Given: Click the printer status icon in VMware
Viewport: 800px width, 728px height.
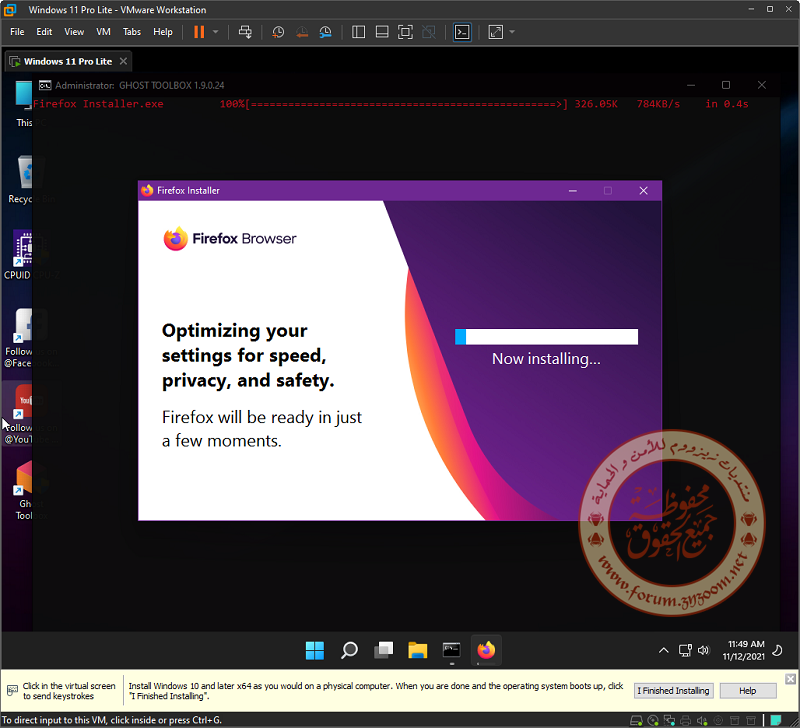Looking at the screenshot, I should coord(685,721).
